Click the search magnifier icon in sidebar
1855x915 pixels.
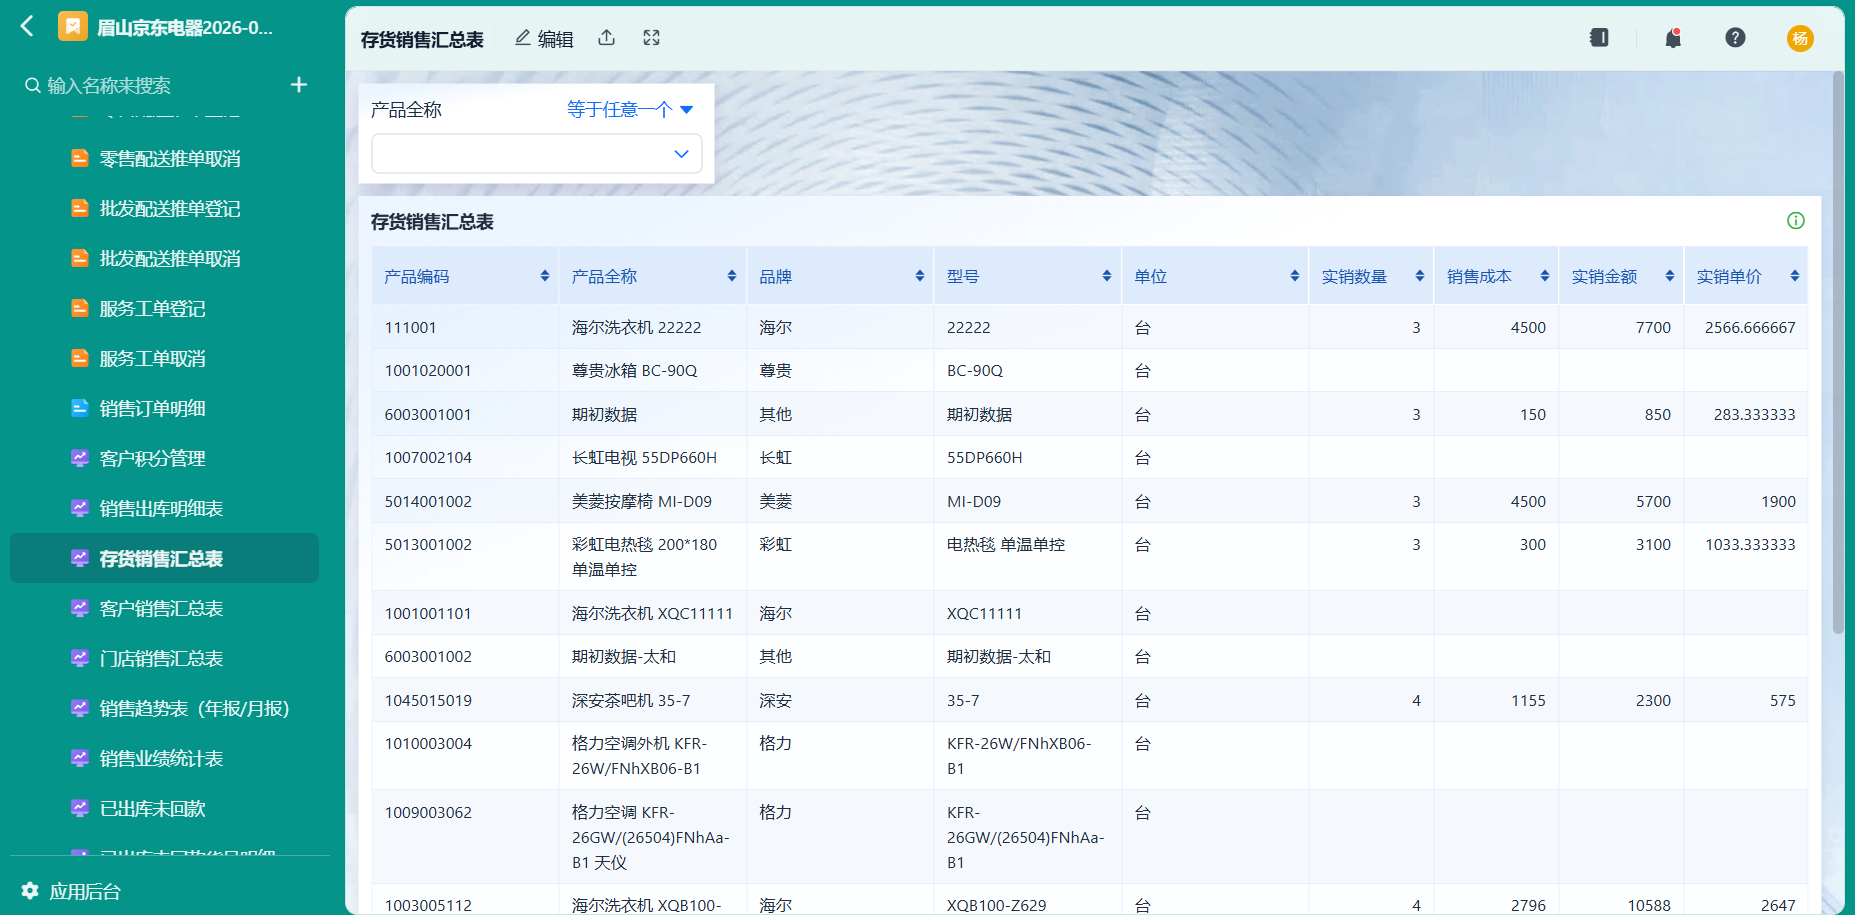click(x=33, y=85)
